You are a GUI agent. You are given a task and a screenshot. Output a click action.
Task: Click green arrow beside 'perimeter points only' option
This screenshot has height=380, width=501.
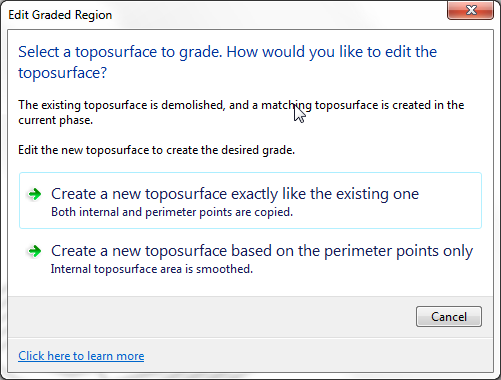pos(34,251)
